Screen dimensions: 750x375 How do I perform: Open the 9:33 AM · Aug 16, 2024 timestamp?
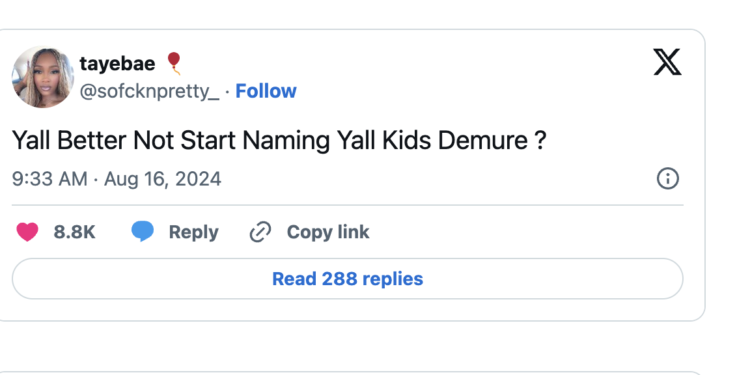coord(117,179)
